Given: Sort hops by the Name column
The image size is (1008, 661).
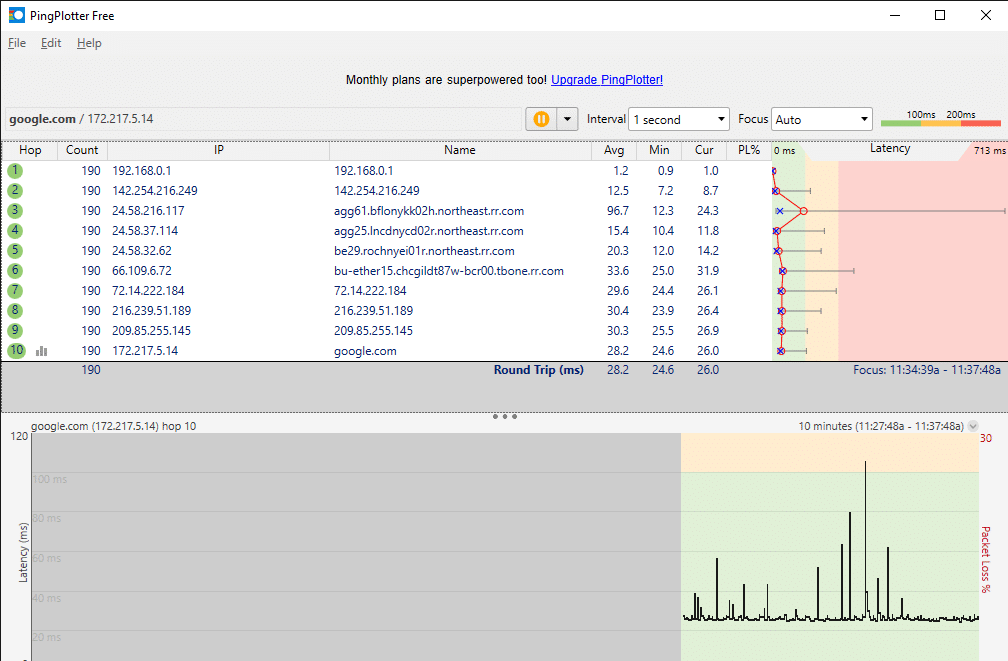Looking at the screenshot, I should coord(459,150).
